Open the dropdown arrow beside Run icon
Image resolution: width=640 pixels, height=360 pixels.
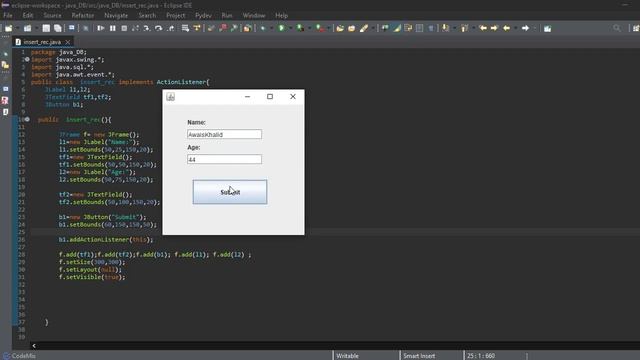point(290,28)
